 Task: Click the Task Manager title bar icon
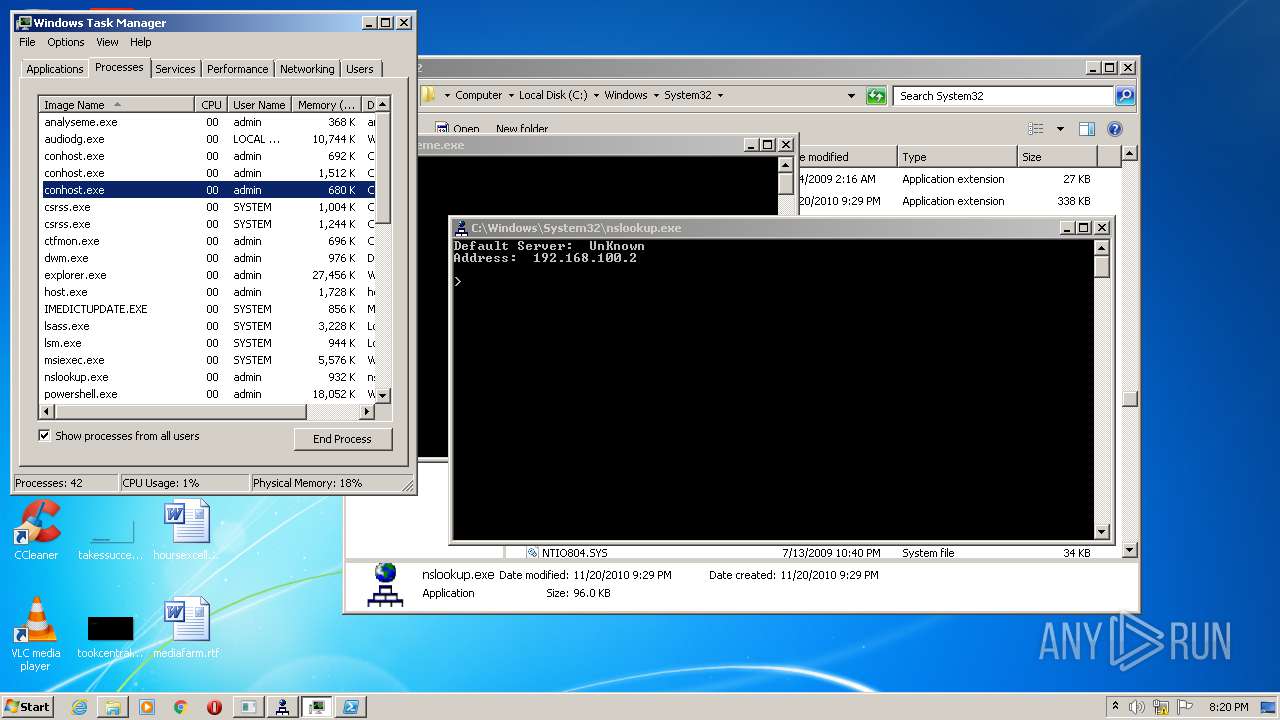pyautogui.click(x=24, y=22)
